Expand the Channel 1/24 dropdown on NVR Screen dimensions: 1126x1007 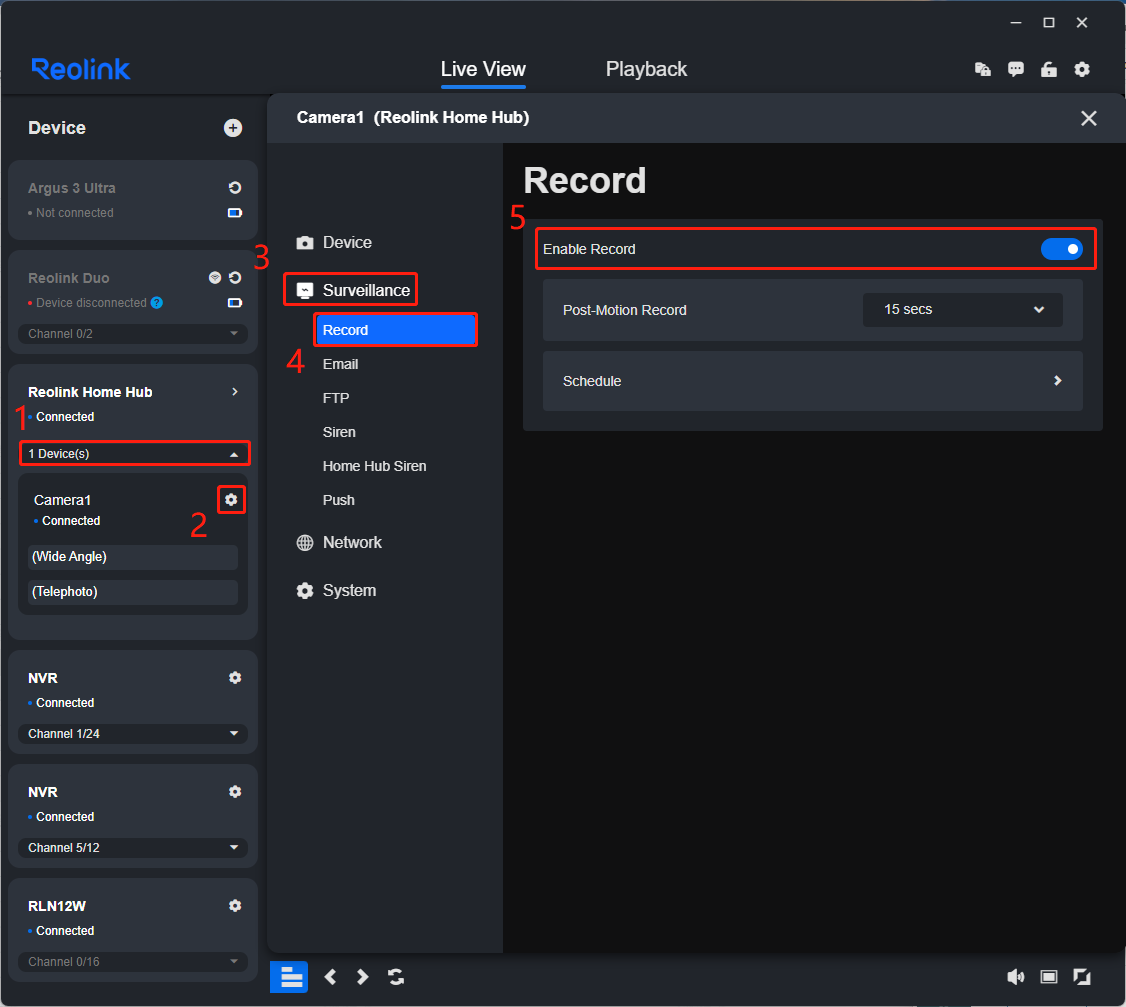tap(131, 733)
